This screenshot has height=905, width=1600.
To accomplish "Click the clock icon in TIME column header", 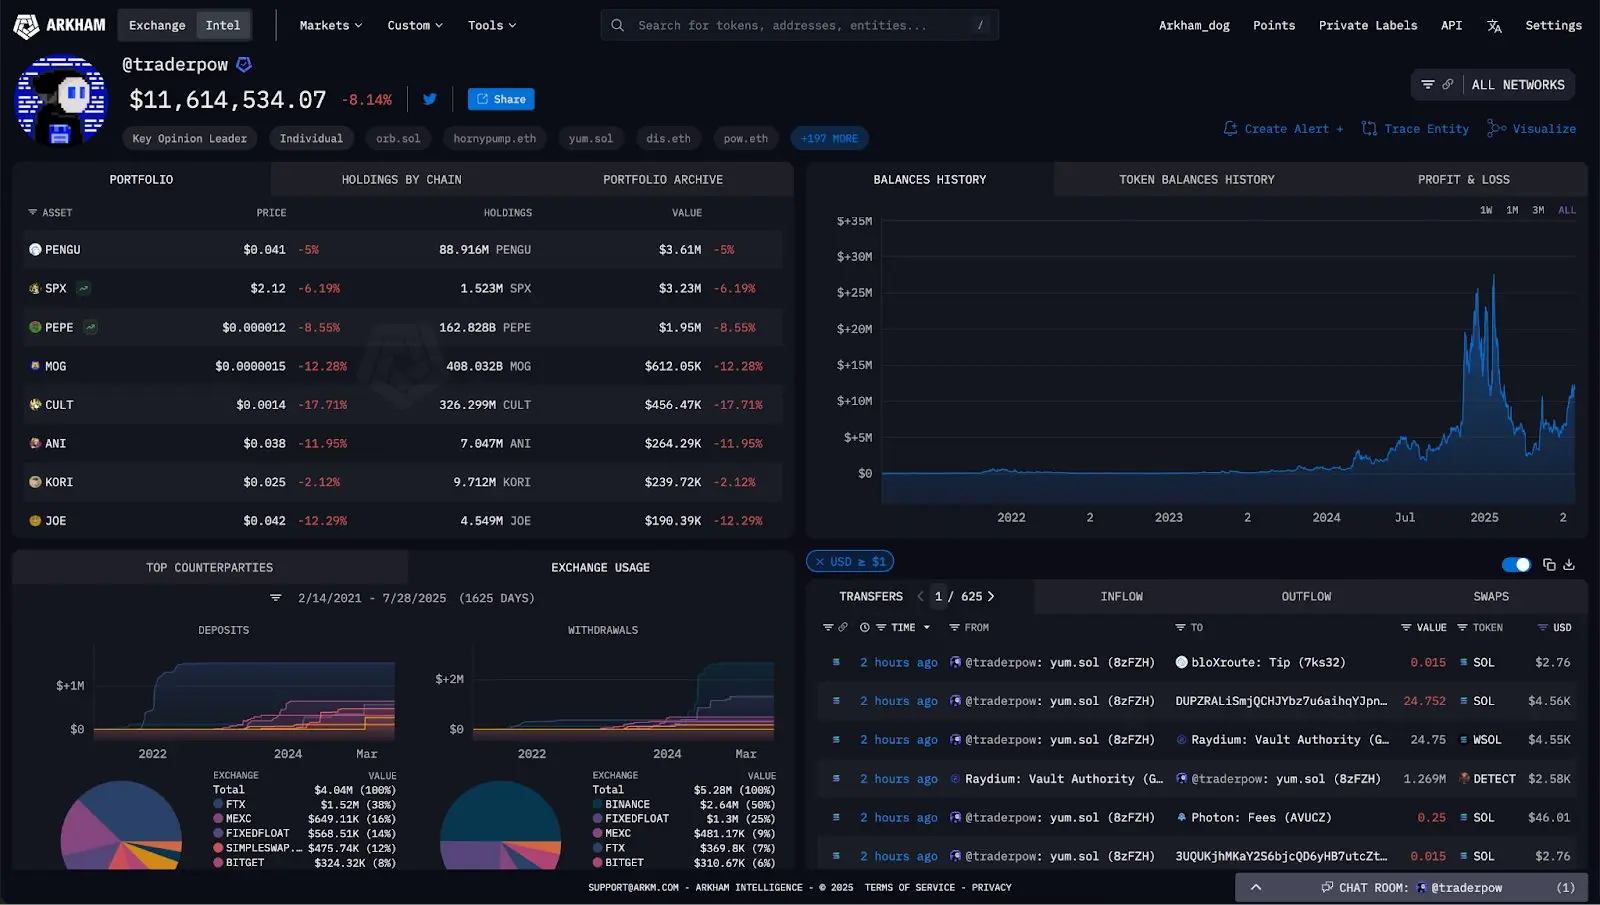I will [864, 627].
